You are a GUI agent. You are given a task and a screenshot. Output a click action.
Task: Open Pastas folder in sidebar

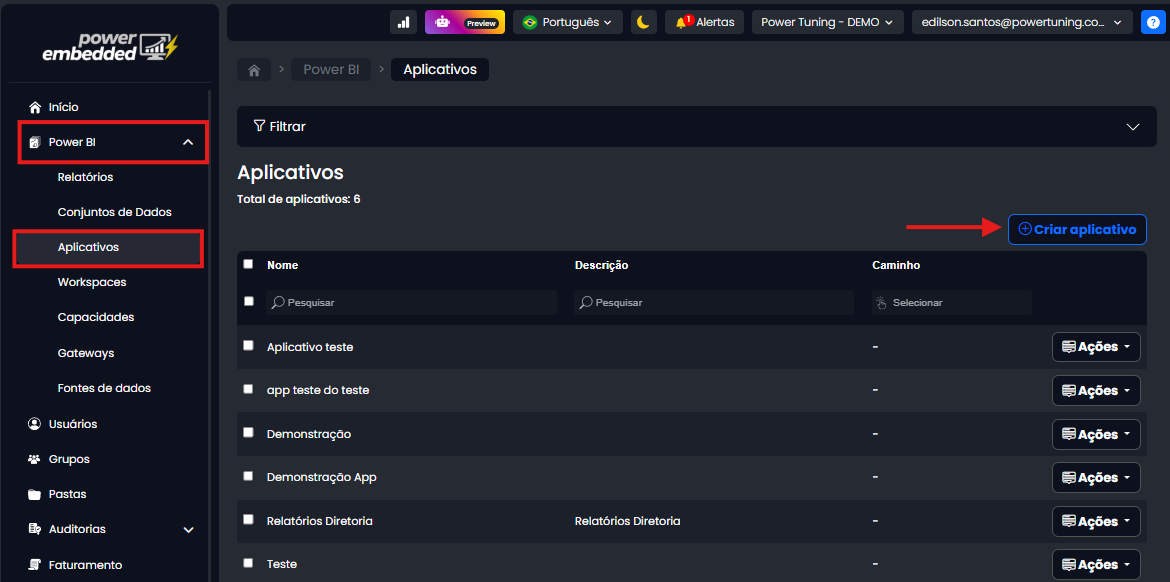(67, 494)
